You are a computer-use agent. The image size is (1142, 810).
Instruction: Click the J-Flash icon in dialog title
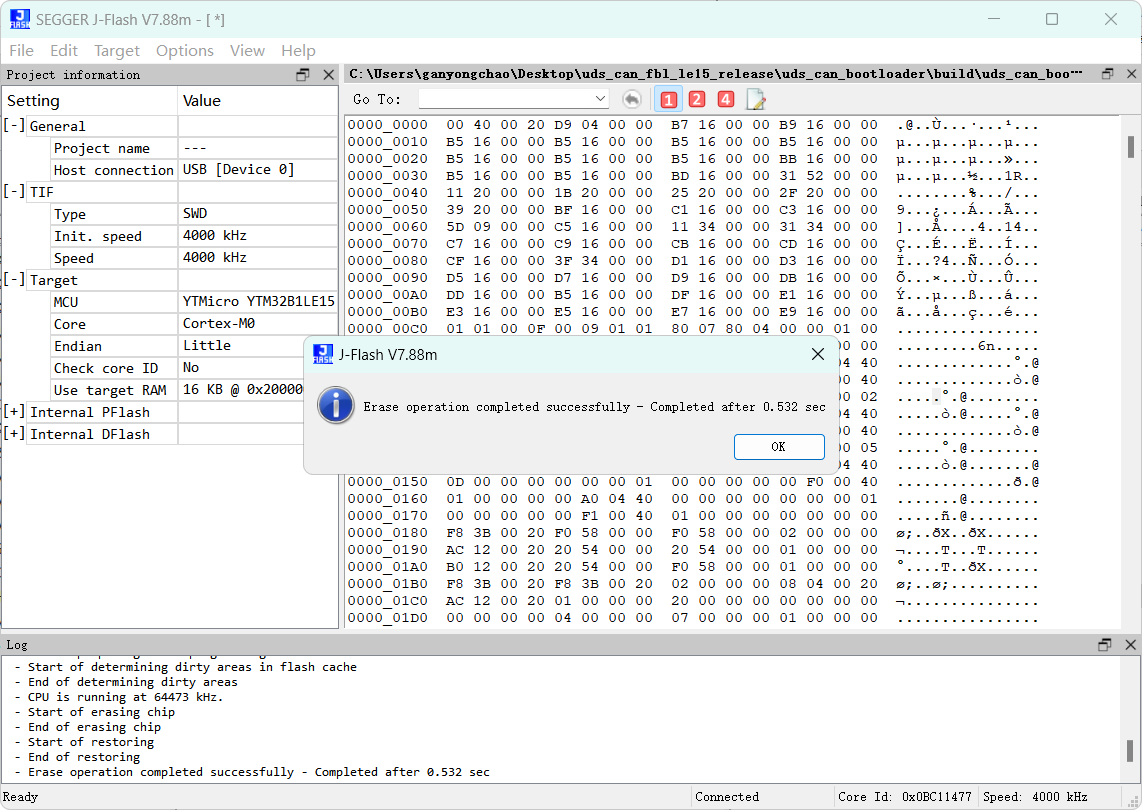pyautogui.click(x=323, y=354)
